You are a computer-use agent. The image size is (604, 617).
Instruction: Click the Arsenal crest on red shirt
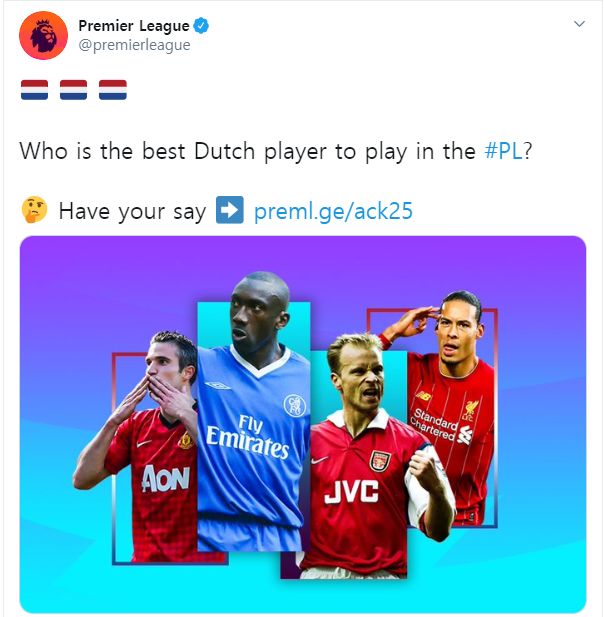[x=380, y=461]
